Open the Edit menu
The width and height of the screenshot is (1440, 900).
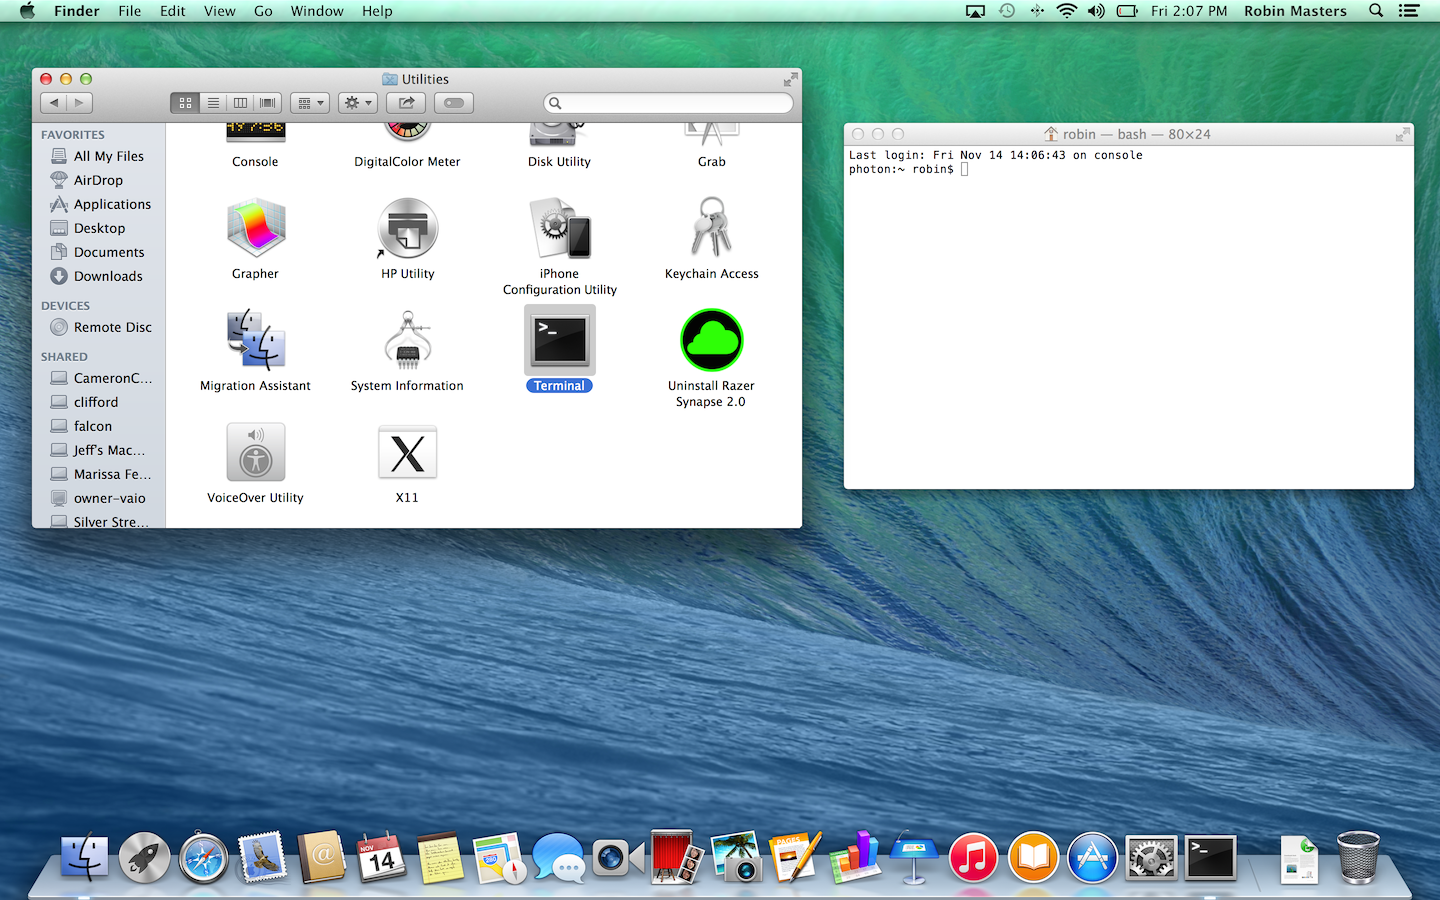tap(173, 11)
